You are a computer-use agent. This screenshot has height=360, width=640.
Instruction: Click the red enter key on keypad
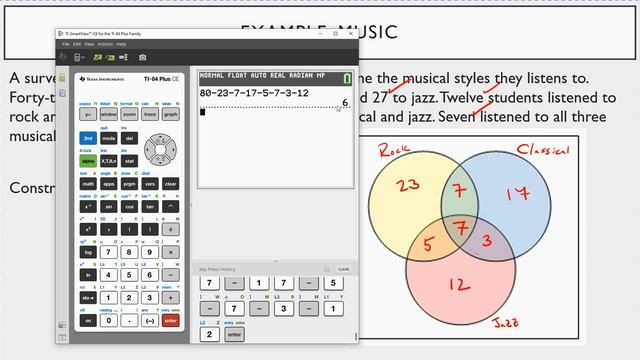[171, 321]
